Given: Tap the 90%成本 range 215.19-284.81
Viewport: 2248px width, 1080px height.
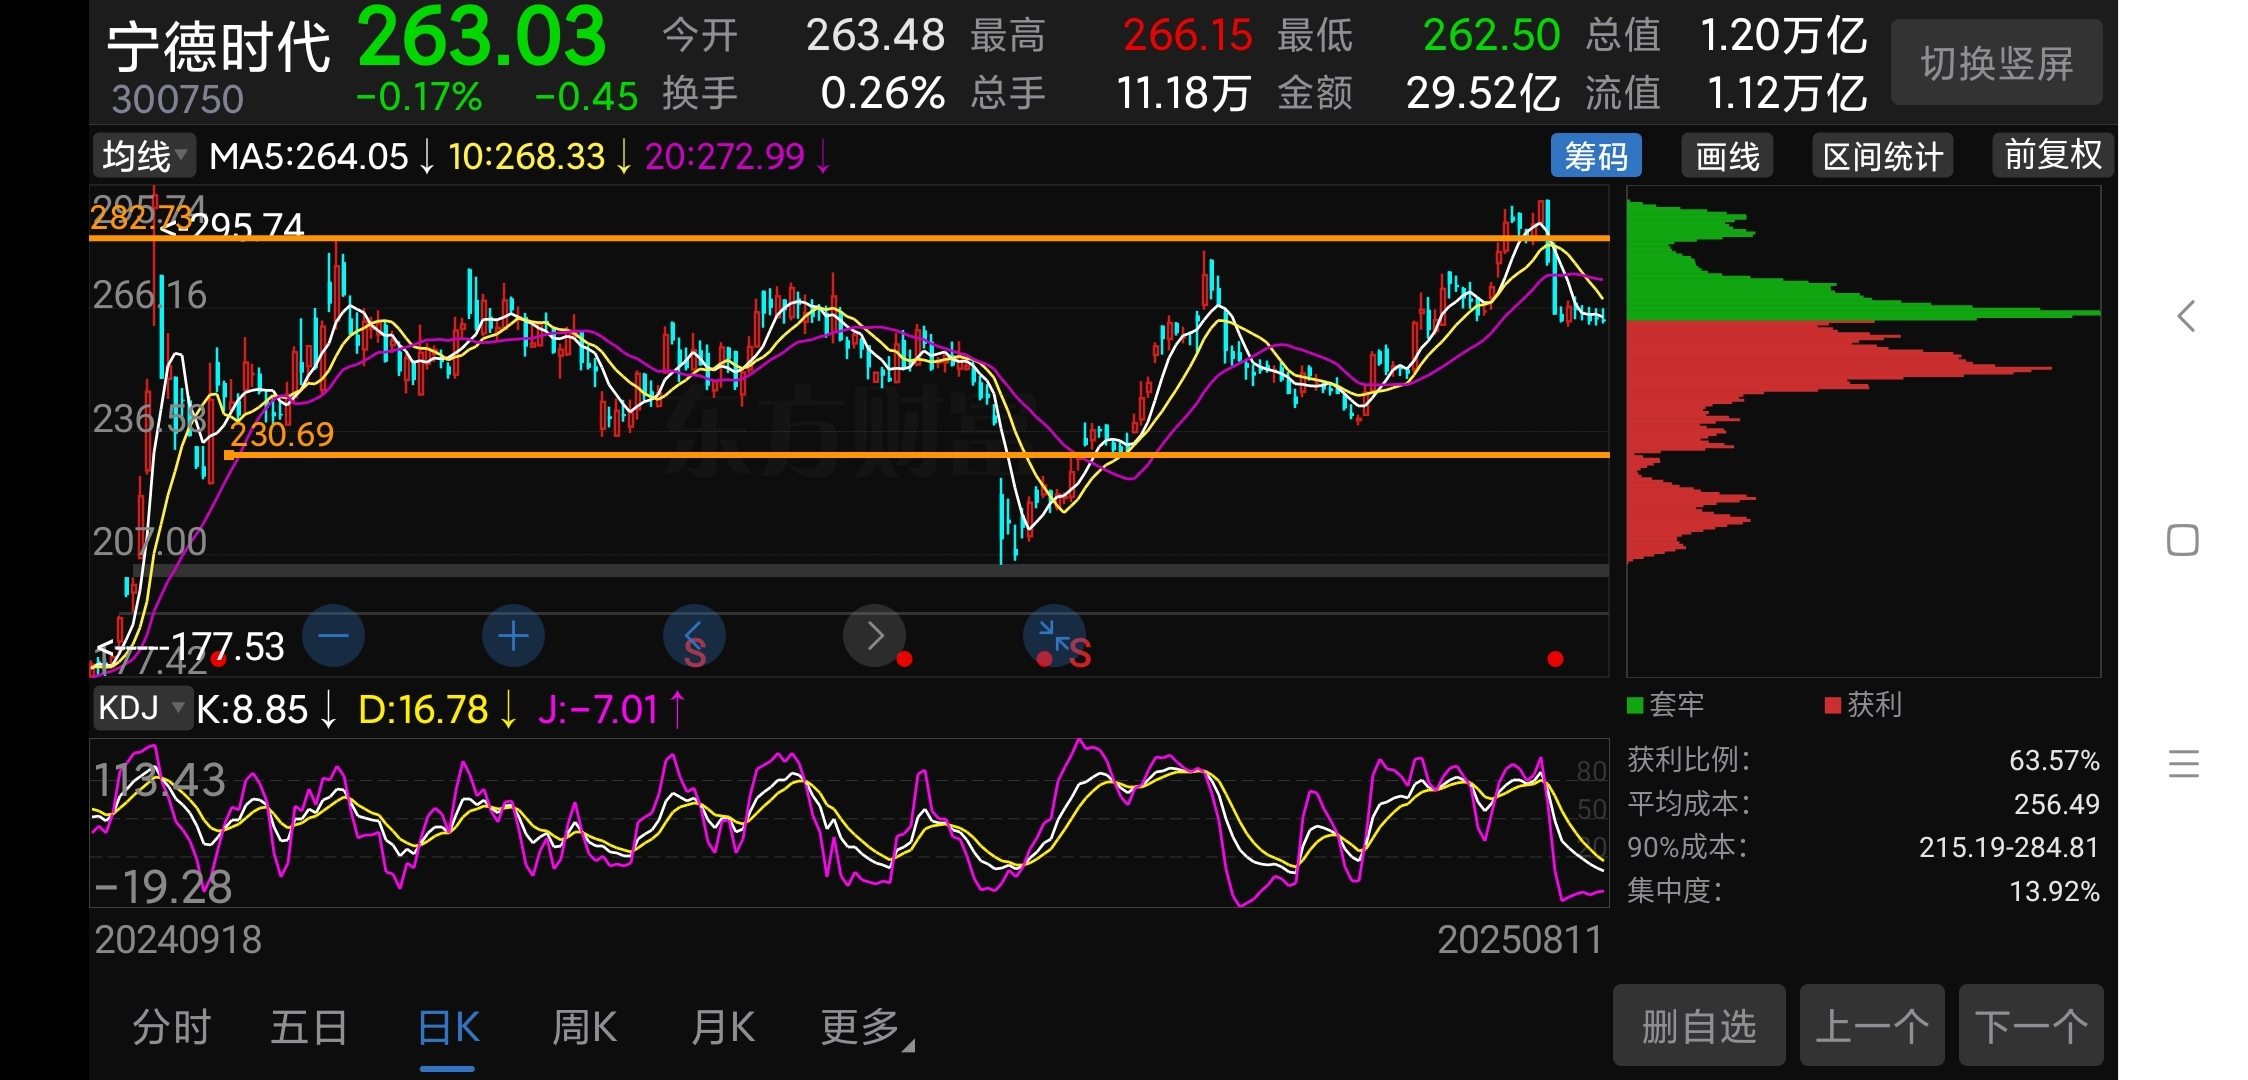Looking at the screenshot, I should click(x=2008, y=847).
